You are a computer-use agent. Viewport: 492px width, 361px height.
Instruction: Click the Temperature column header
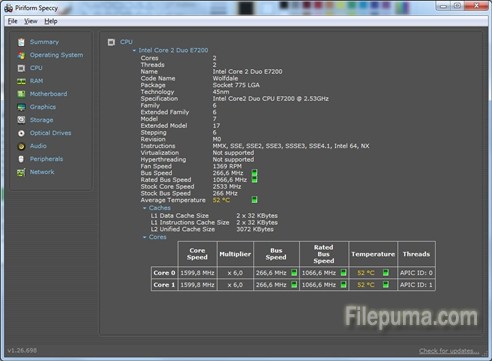point(373,254)
